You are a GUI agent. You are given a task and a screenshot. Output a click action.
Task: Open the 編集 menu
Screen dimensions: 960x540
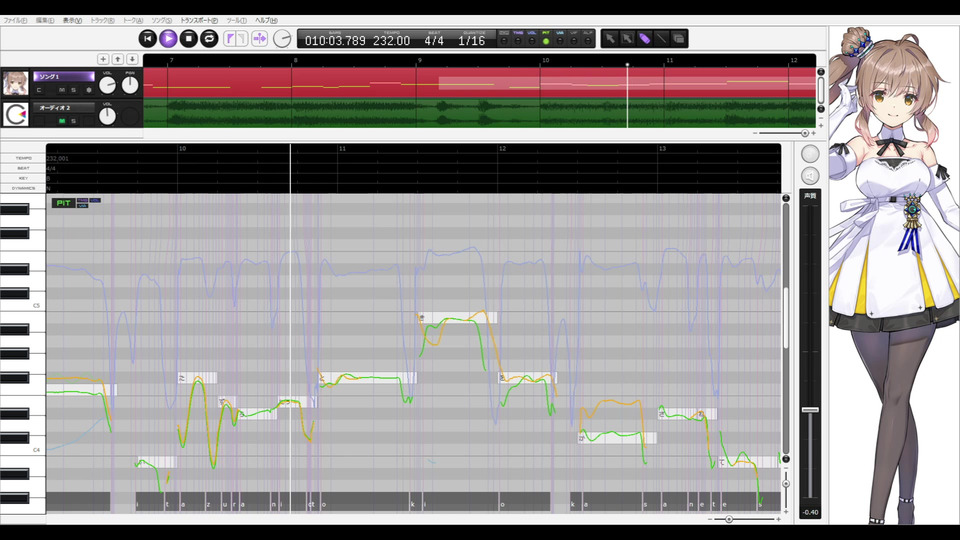point(45,20)
